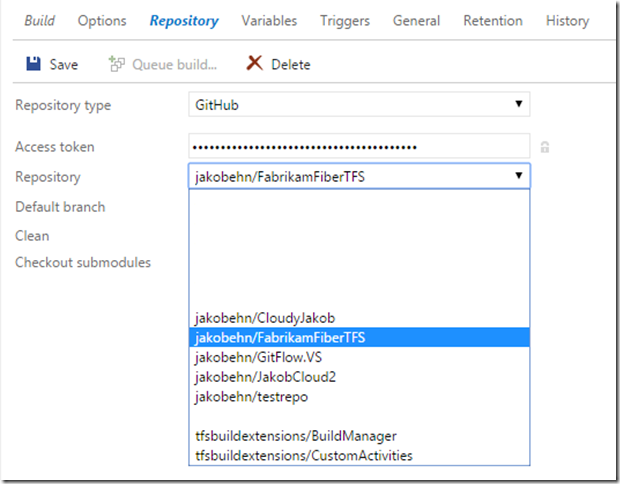The image size is (620, 484).
Task: Select jakobehn/JakobCloud2 repository
Action: [359, 377]
